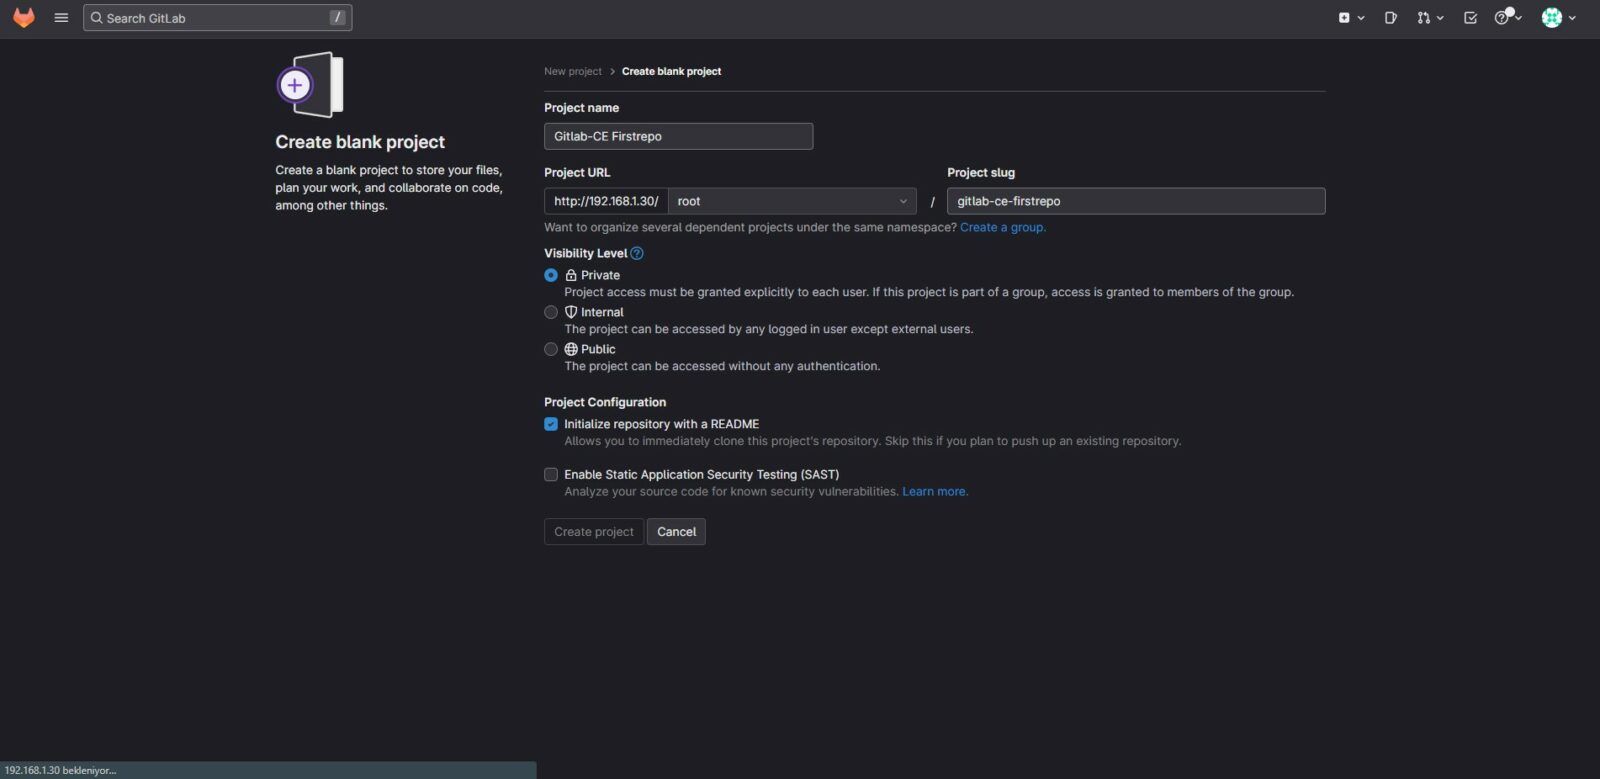The image size is (1600, 779).
Task: Click the Internal shield icon
Action: (x=571, y=312)
